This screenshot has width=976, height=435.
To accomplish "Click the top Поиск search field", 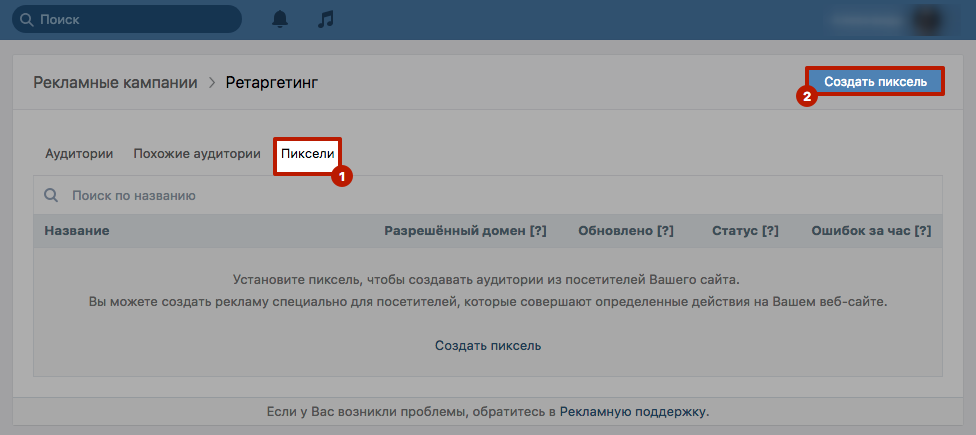I will tap(126, 19).
